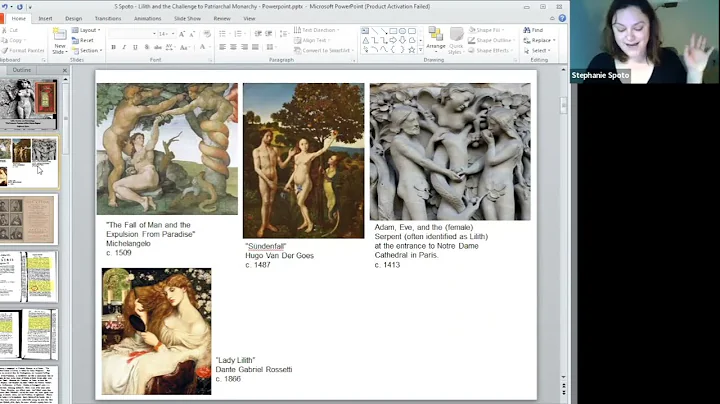Toggle Underline formatting

click(135, 47)
